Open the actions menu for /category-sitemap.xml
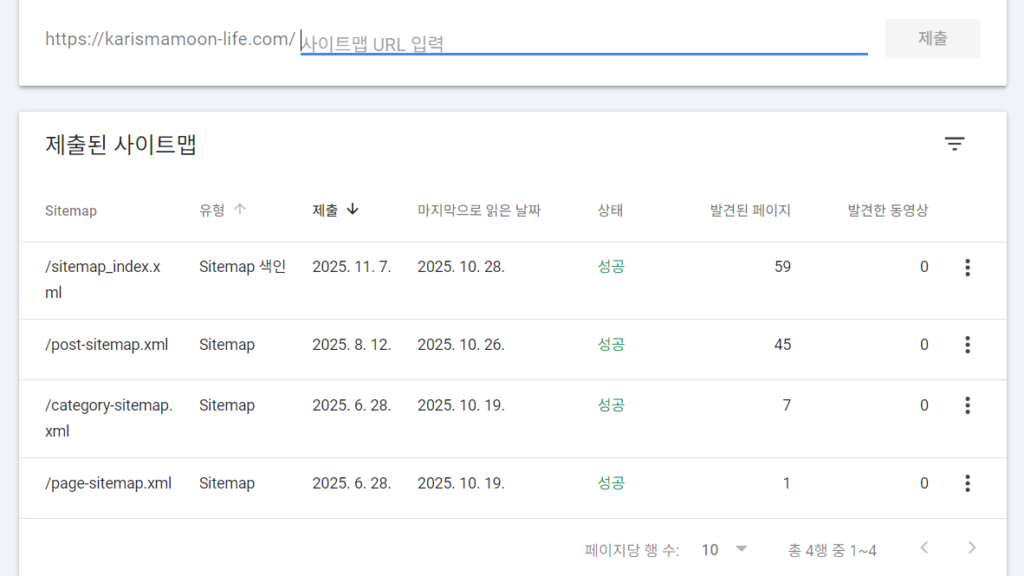 [967, 406]
